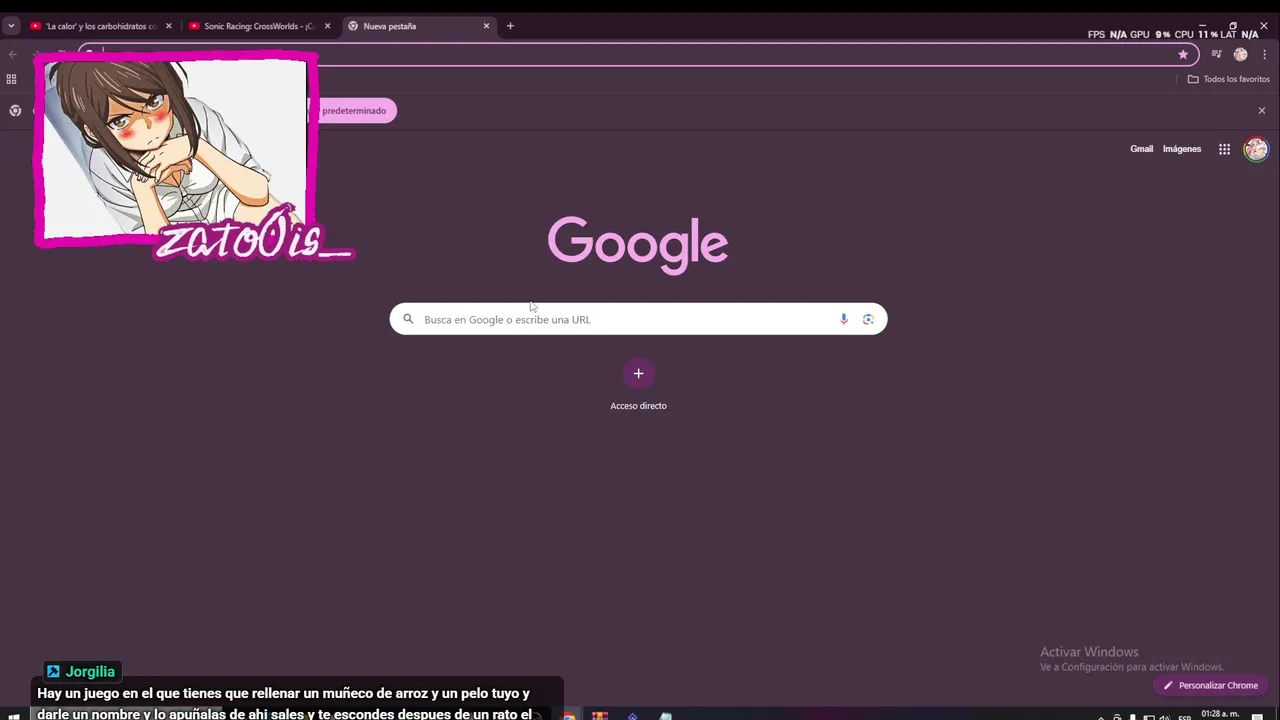Open Imágenes link

pos(1182,149)
